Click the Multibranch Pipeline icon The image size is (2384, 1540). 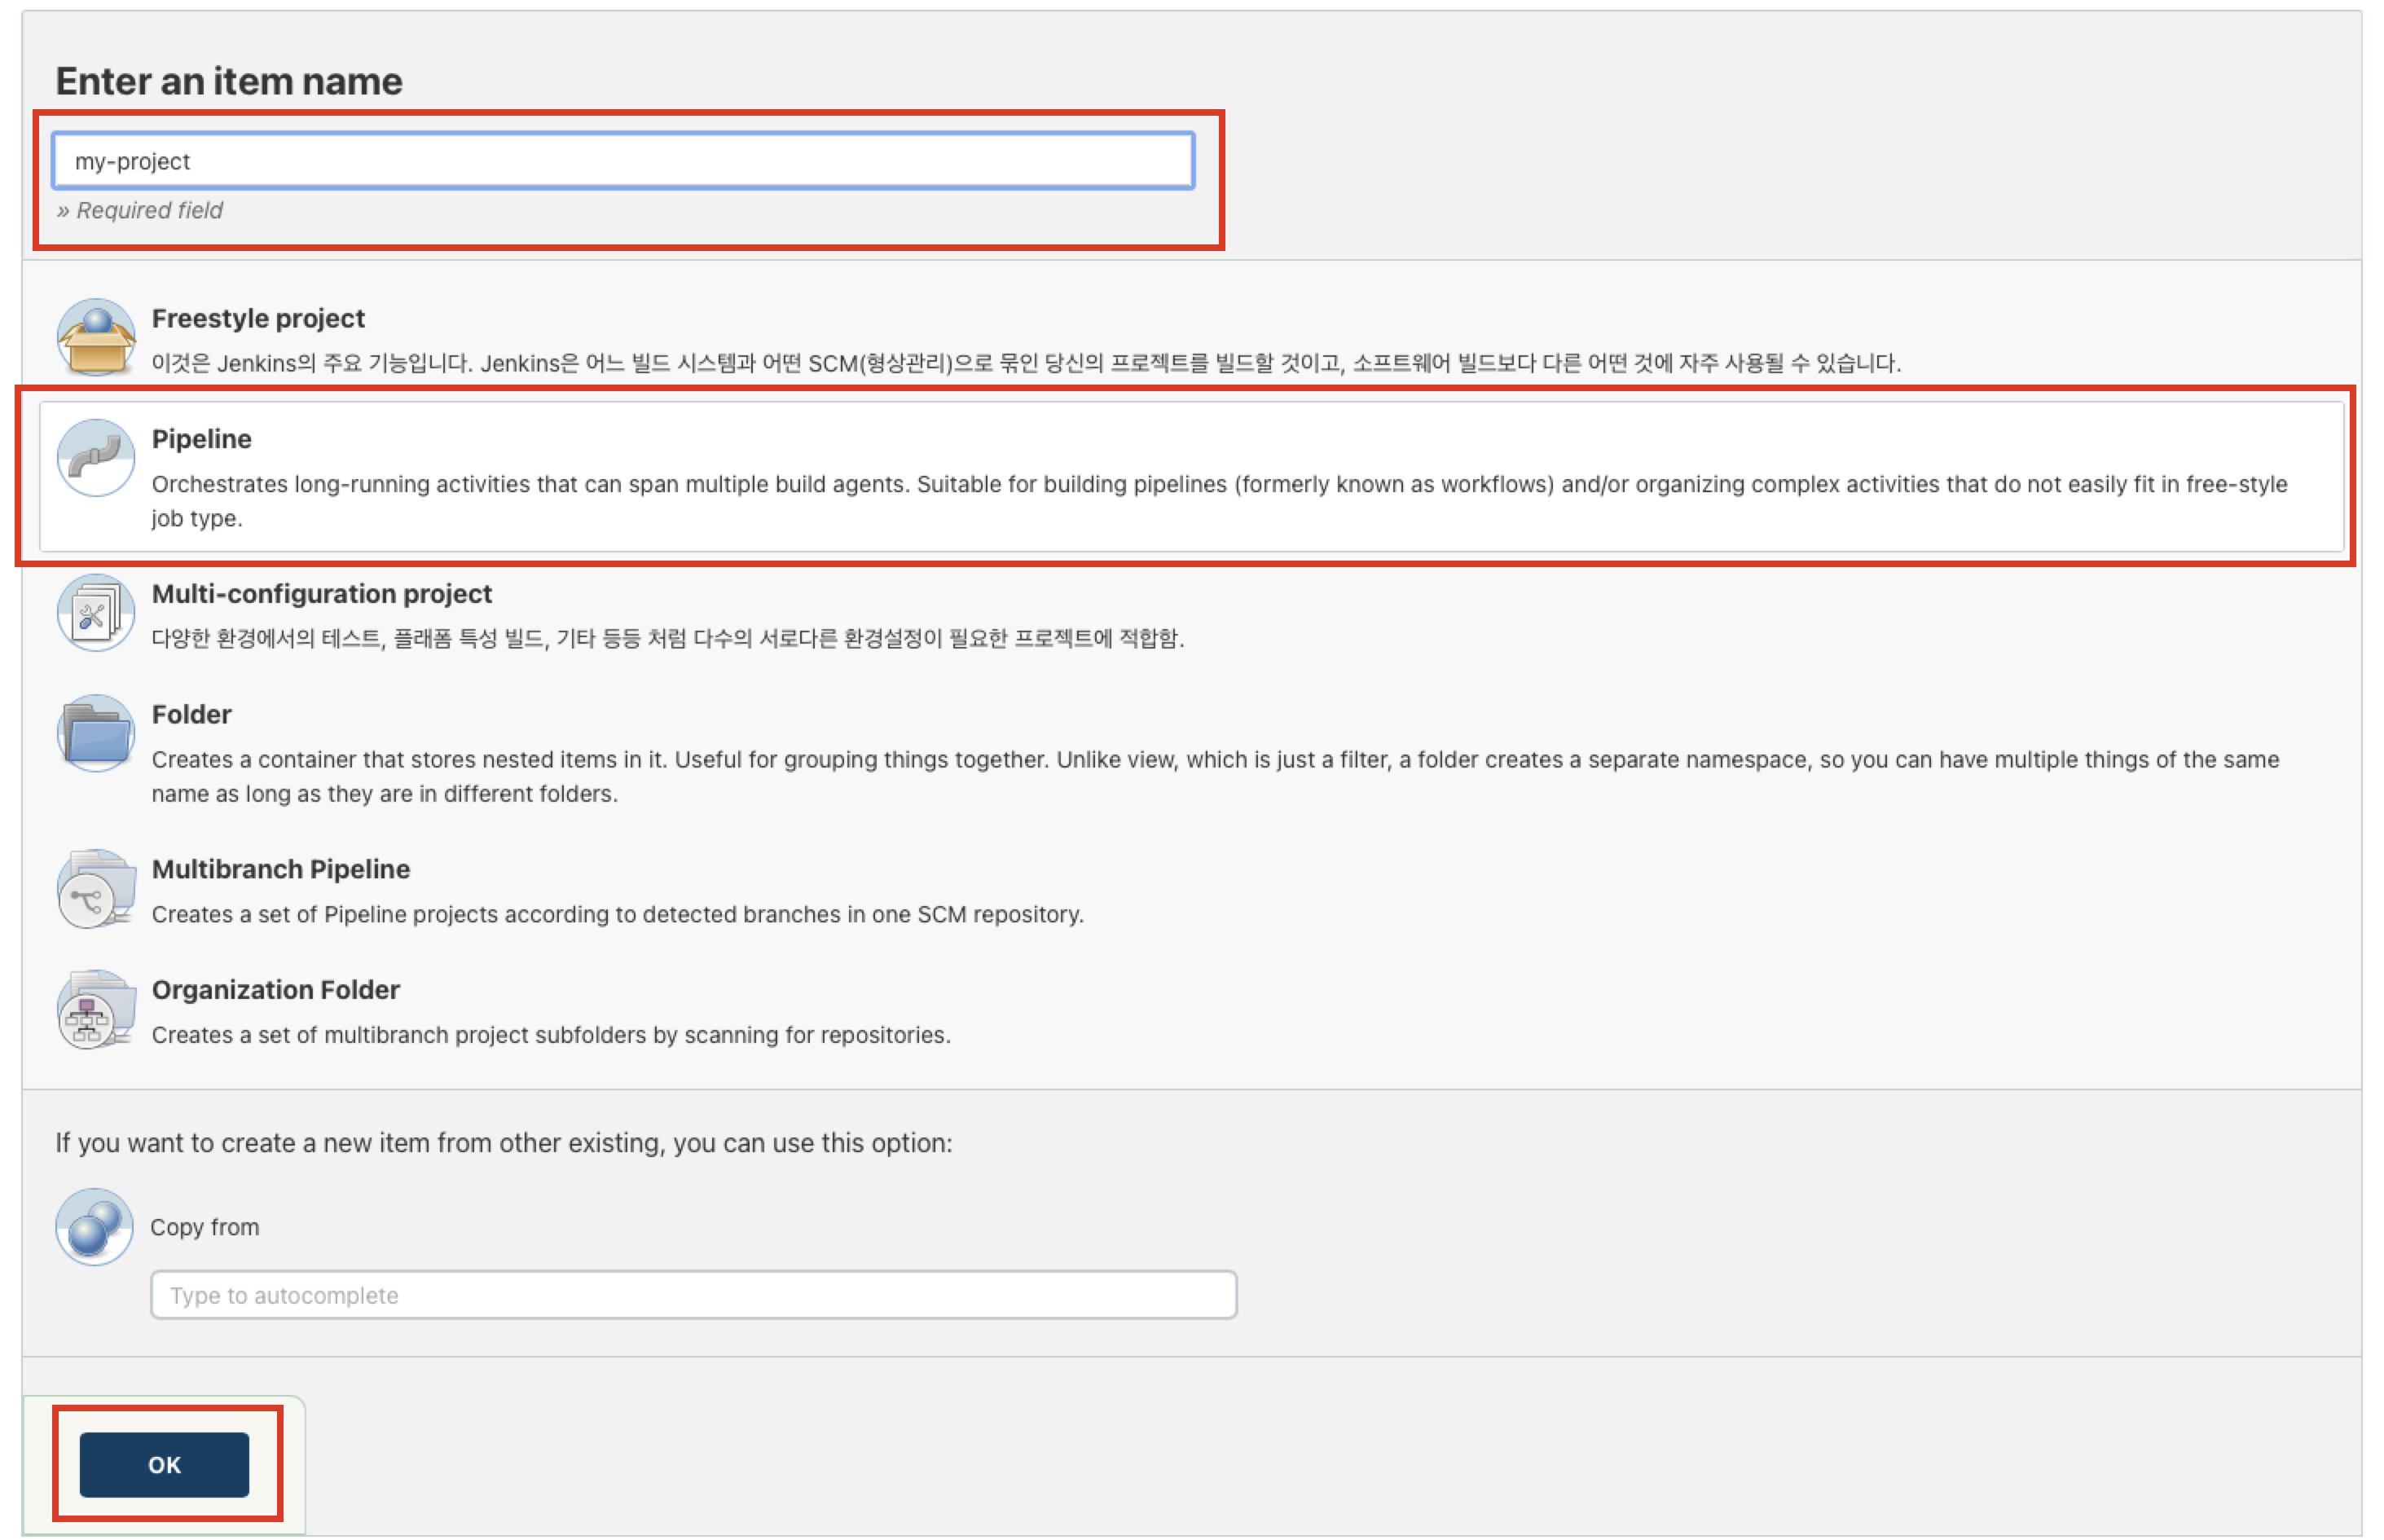(96, 889)
